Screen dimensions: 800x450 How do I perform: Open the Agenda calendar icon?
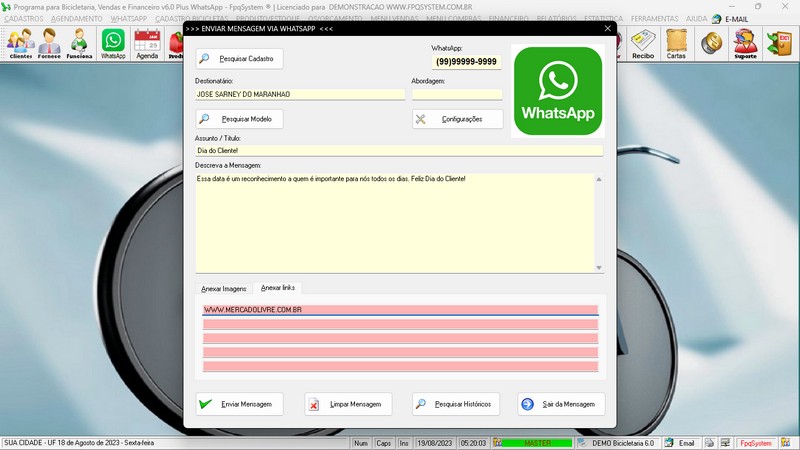(147, 43)
